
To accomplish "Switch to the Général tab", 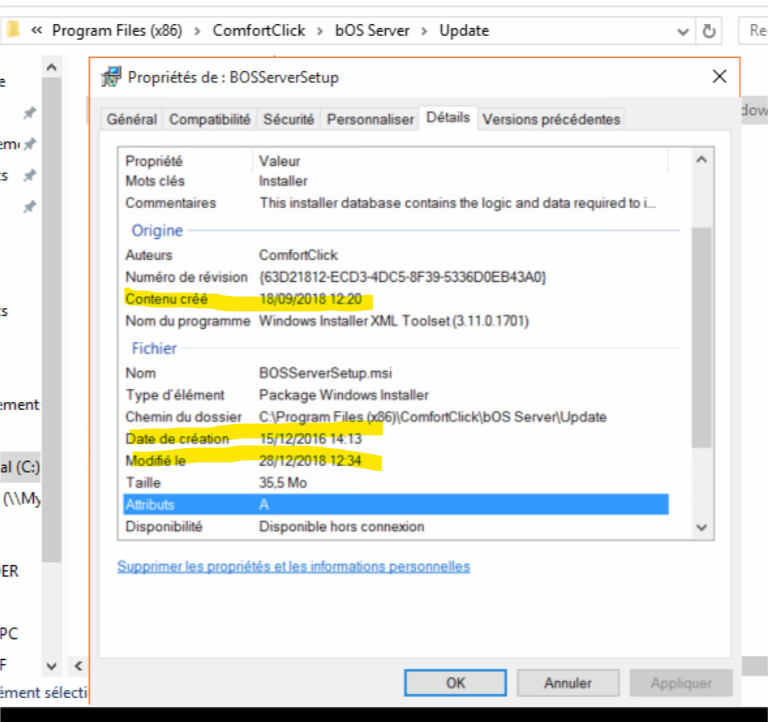I will [131, 119].
